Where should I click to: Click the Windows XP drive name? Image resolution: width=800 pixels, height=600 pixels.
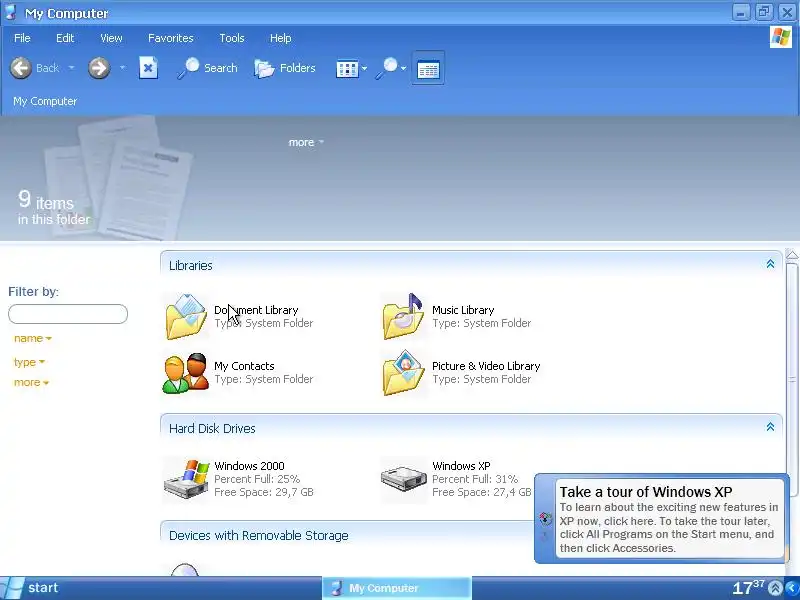(x=461, y=466)
